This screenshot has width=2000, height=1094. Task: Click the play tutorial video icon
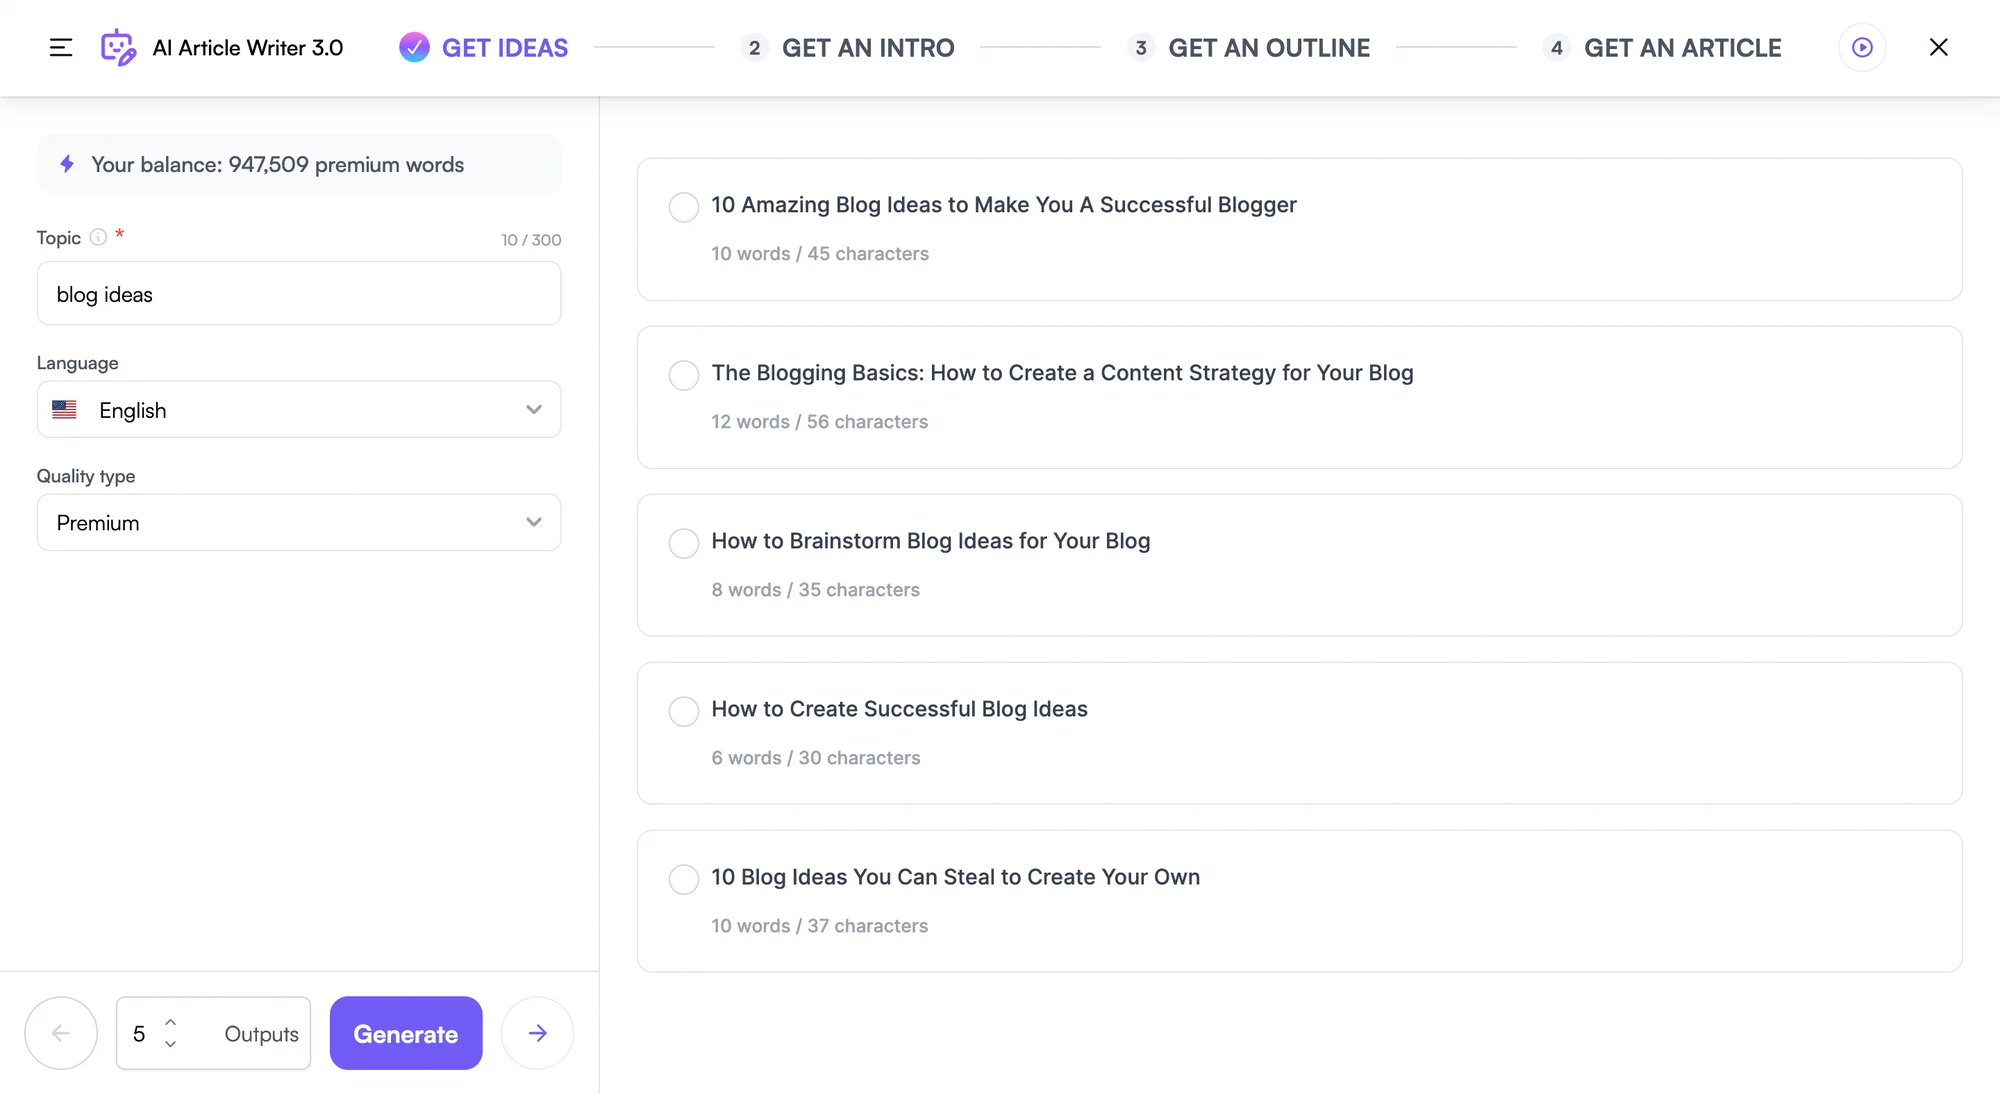point(1862,47)
